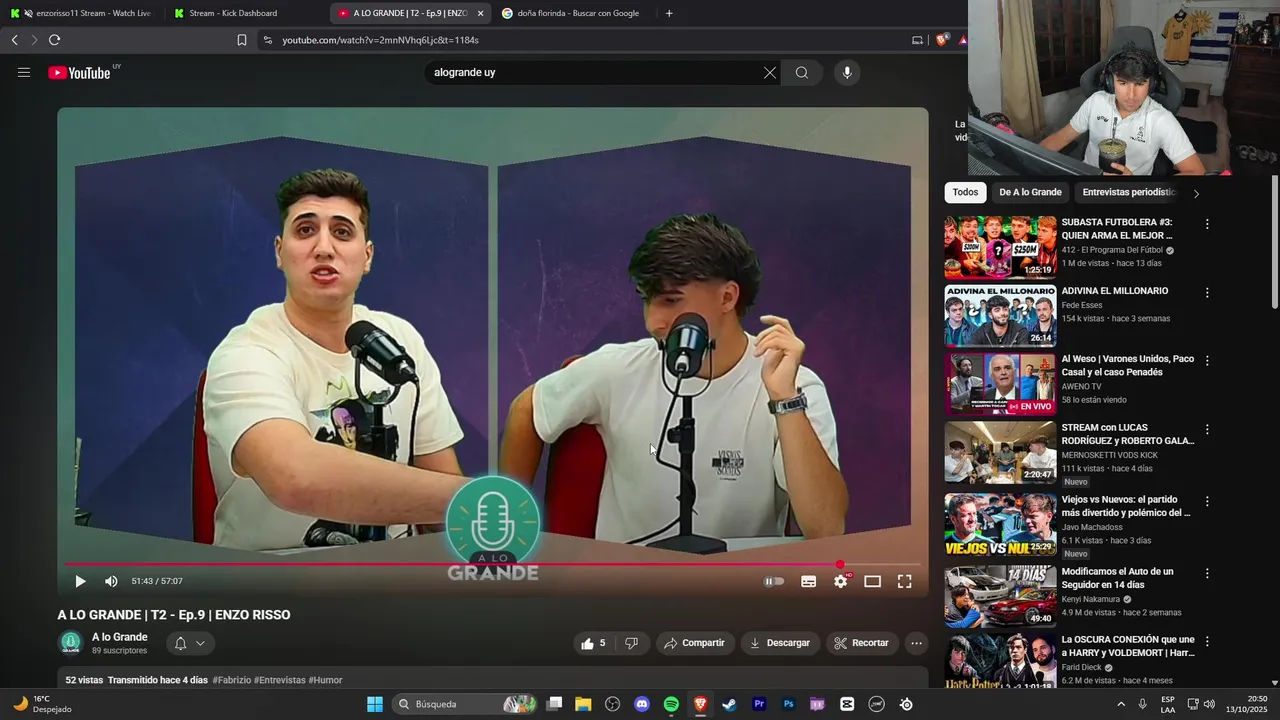Open Premiere Pro from the taskbar
The width and height of the screenshot is (1280, 720).
point(759,704)
